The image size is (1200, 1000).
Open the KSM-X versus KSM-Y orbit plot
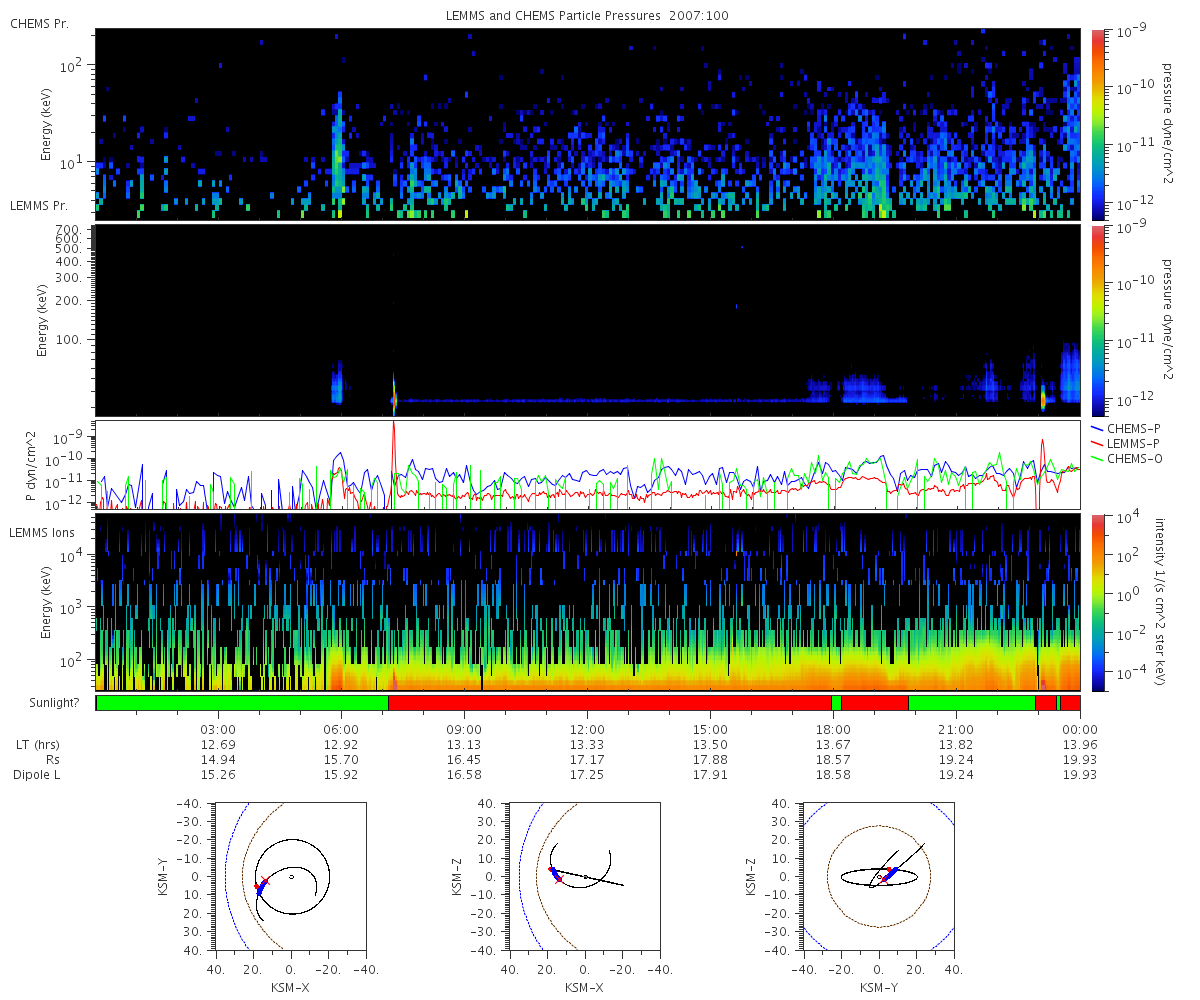[291, 876]
